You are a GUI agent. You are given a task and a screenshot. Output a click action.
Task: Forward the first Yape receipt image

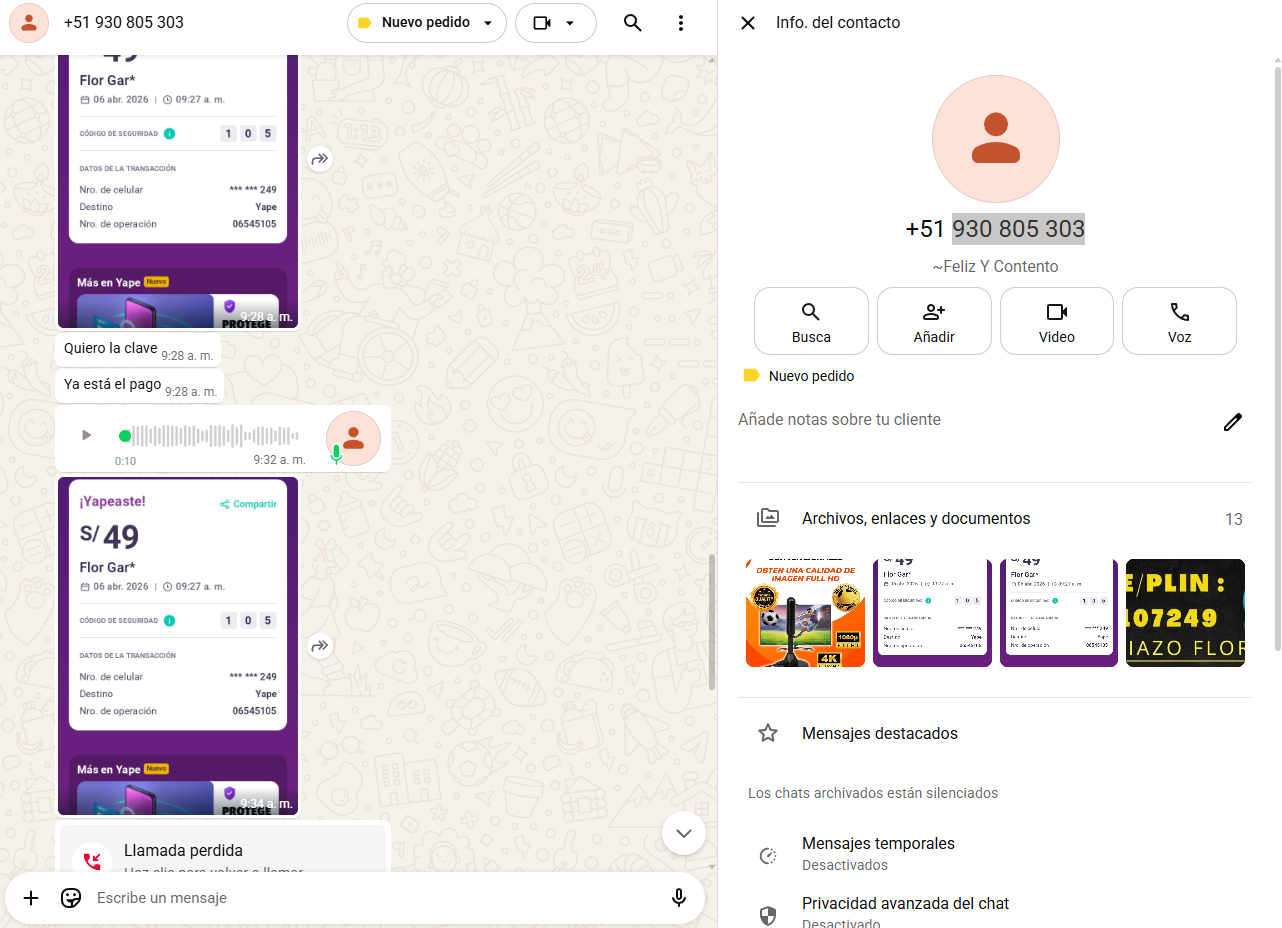320,159
